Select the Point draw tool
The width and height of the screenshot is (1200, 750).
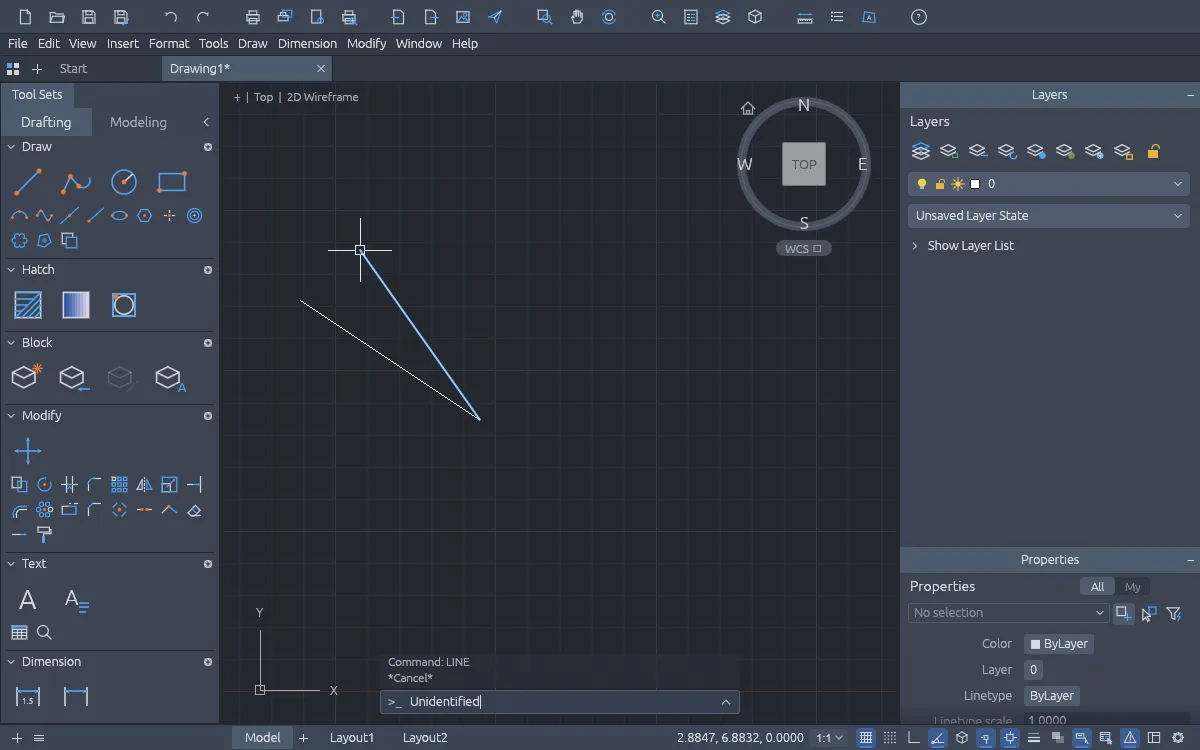click(169, 215)
